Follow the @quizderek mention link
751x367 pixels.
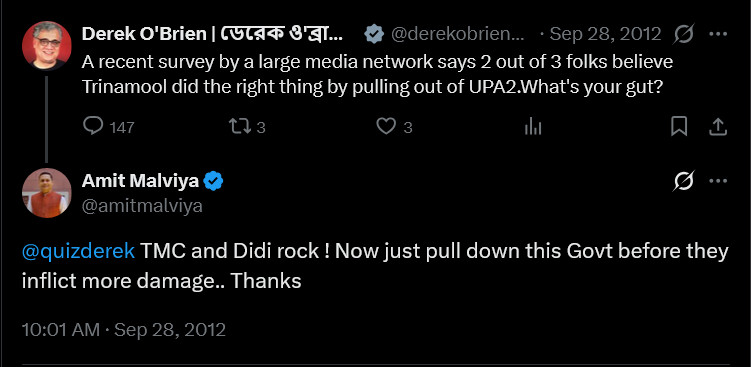[79, 252]
